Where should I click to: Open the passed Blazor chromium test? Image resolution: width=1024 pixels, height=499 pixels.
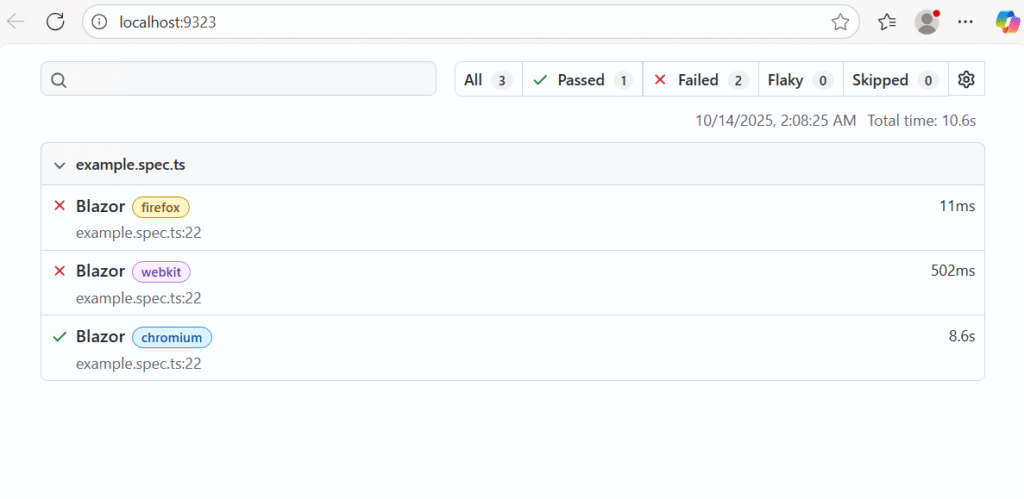100,337
